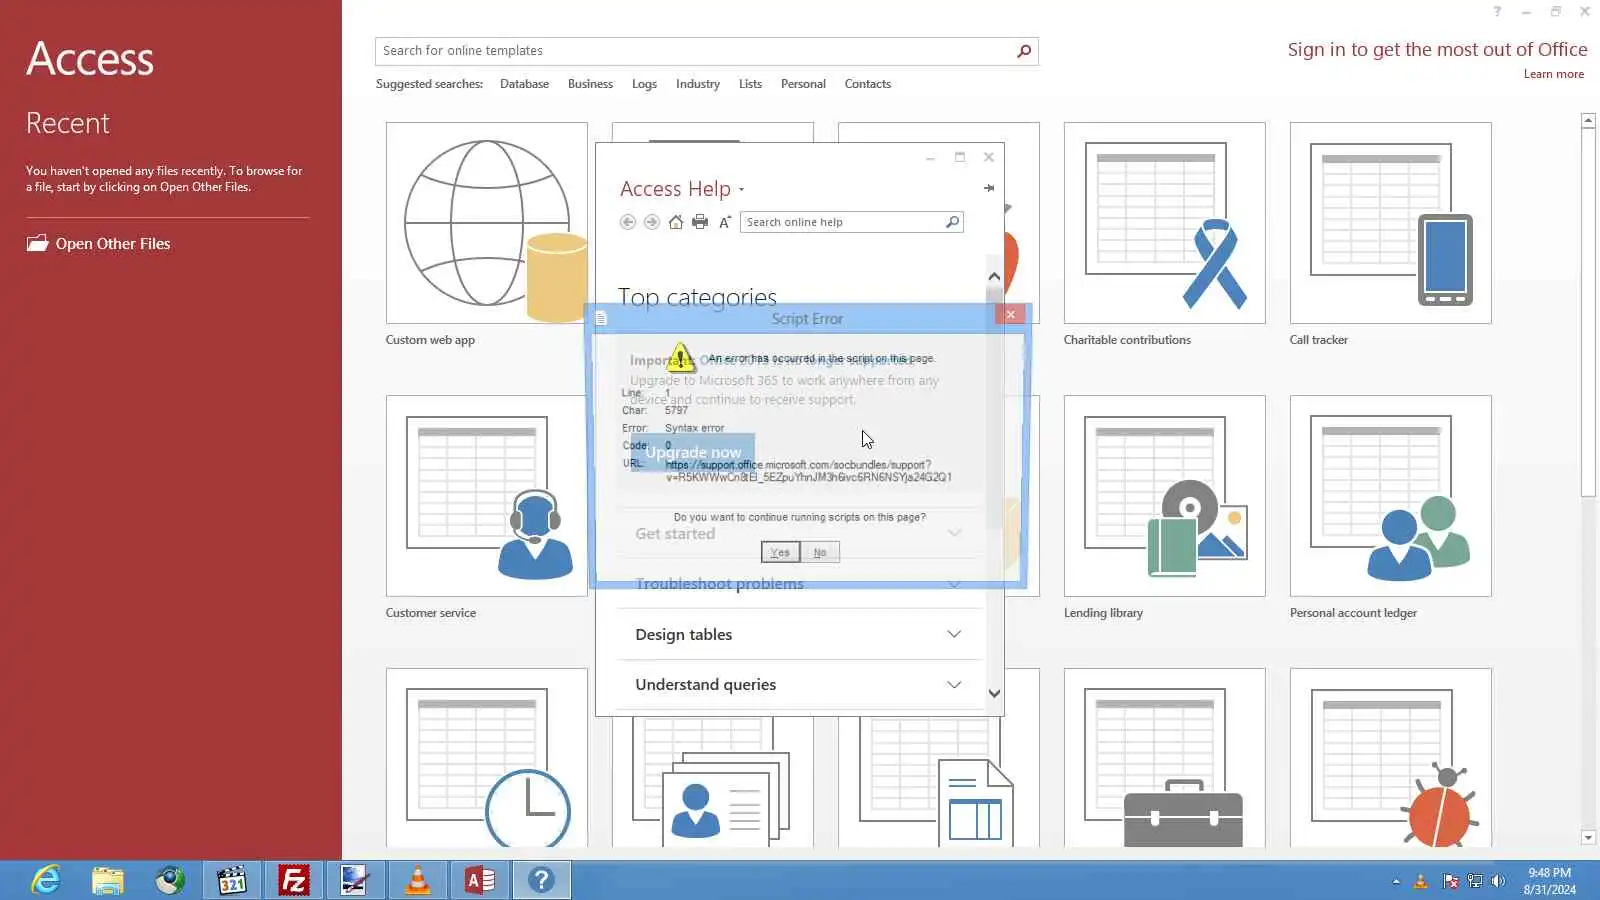
Task: Print the Access Help topic
Action: [700, 222]
